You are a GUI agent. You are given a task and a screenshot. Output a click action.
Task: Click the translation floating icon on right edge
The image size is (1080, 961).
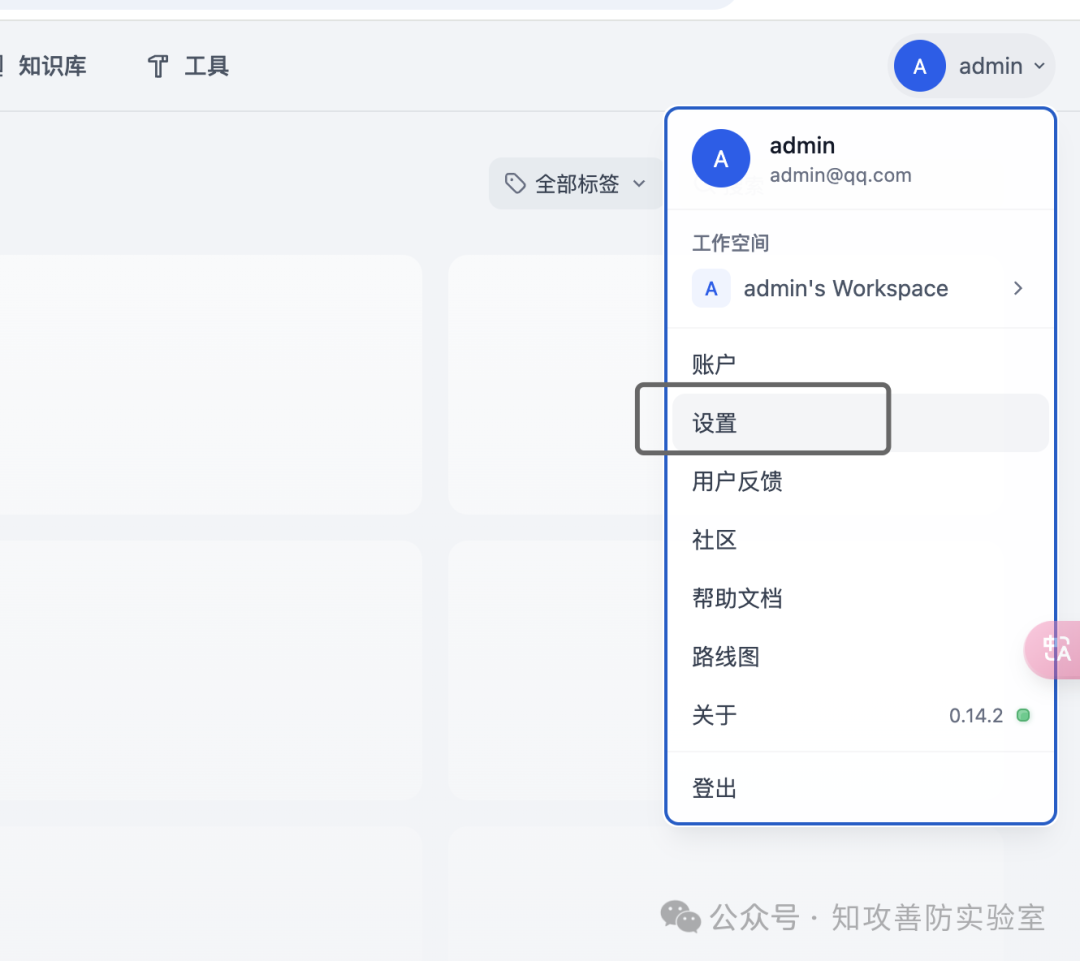1057,650
